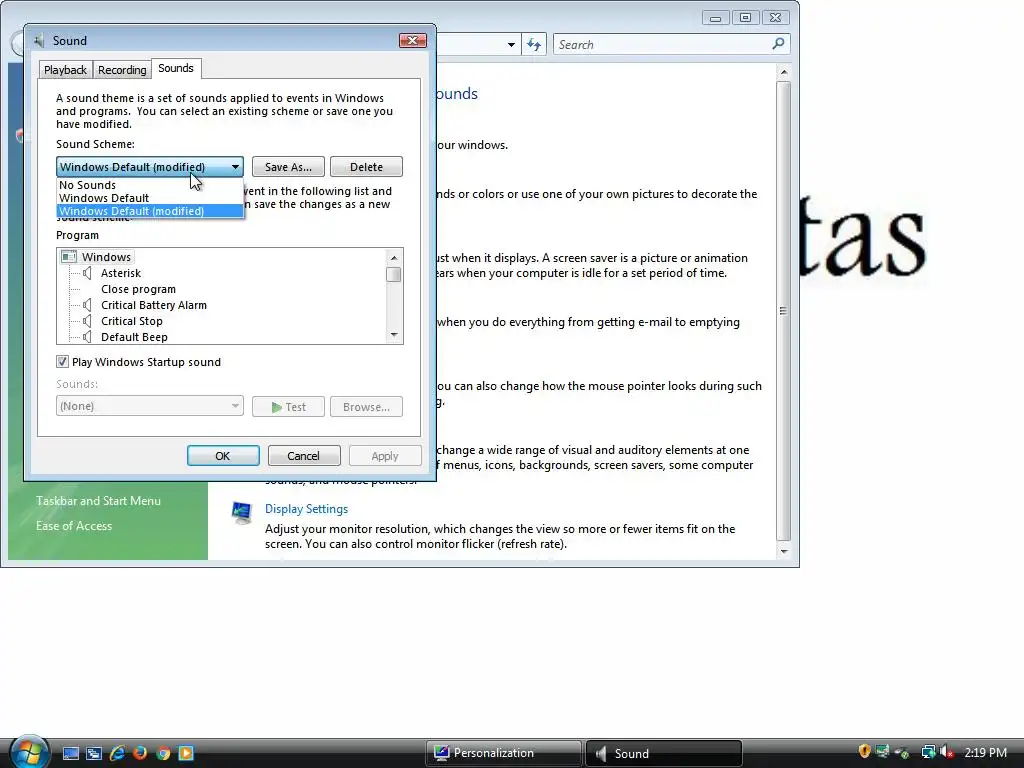Select Close program event
Screen dimensions: 1024x768
pyautogui.click(x=138, y=289)
